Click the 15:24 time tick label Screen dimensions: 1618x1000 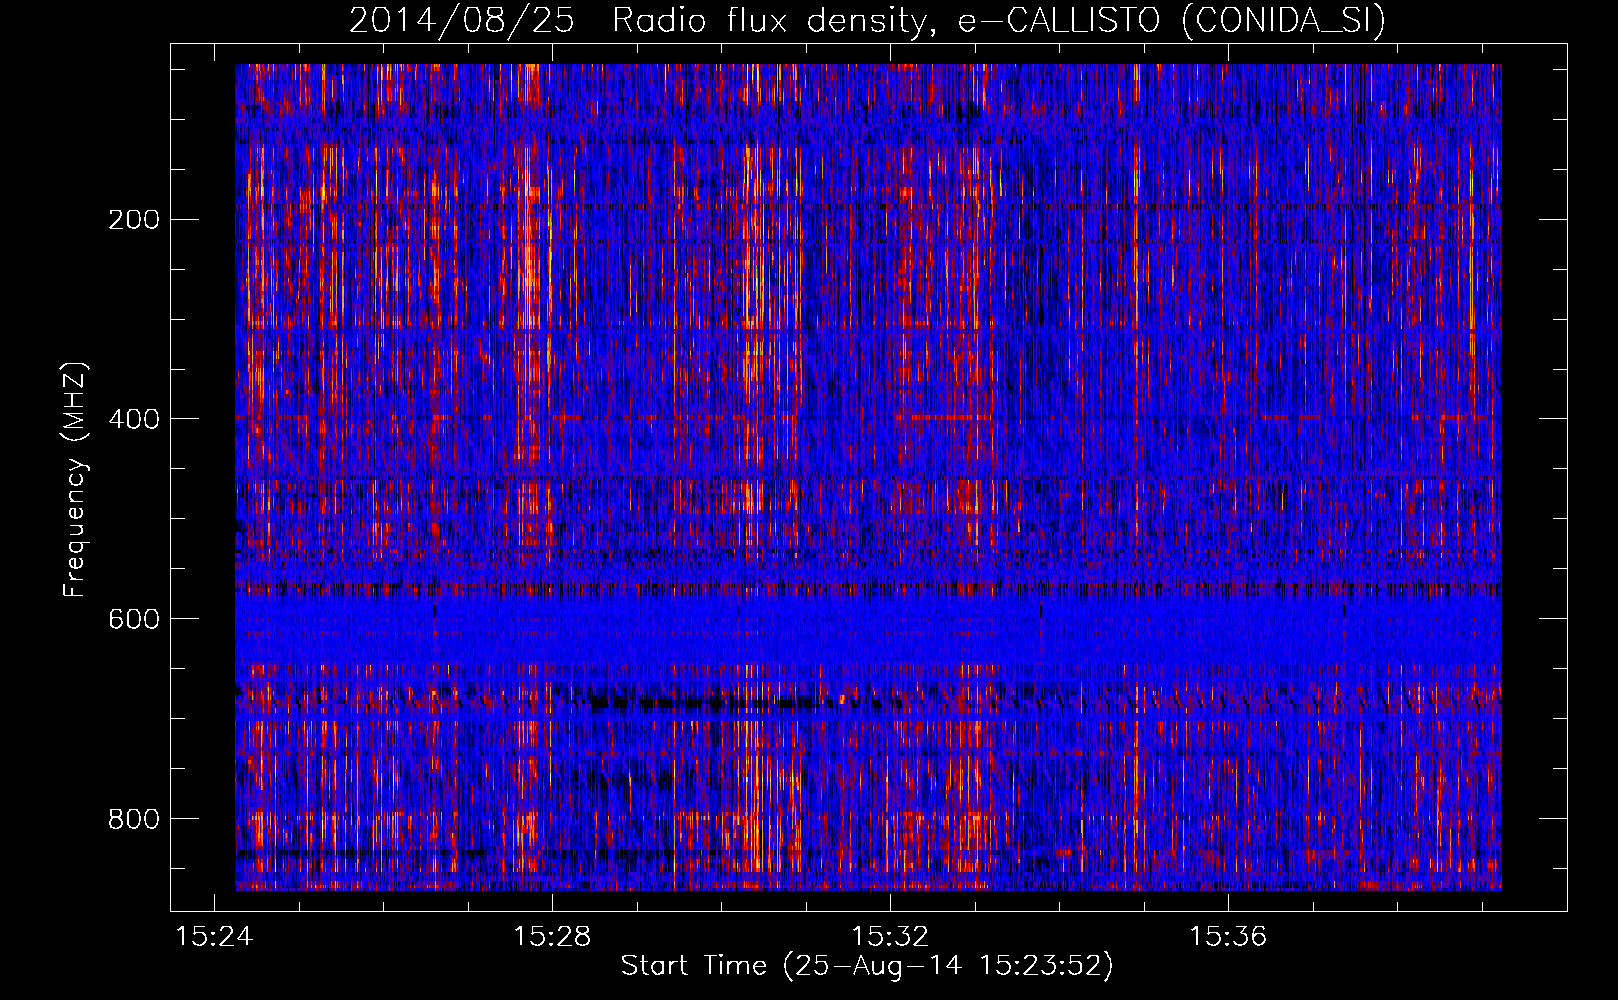[214, 937]
